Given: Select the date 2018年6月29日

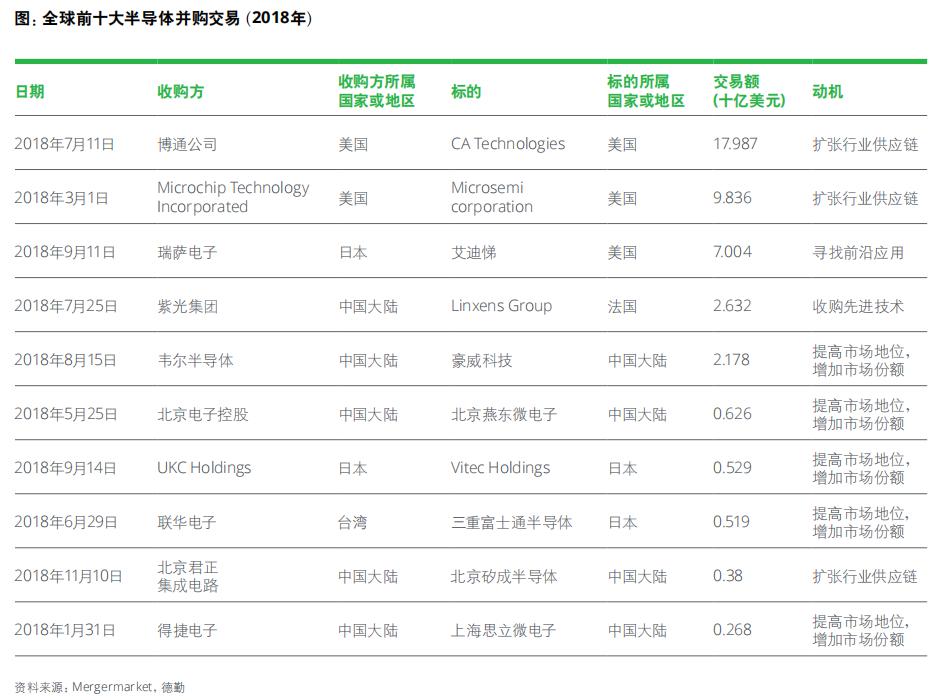Looking at the screenshot, I should (65, 523).
